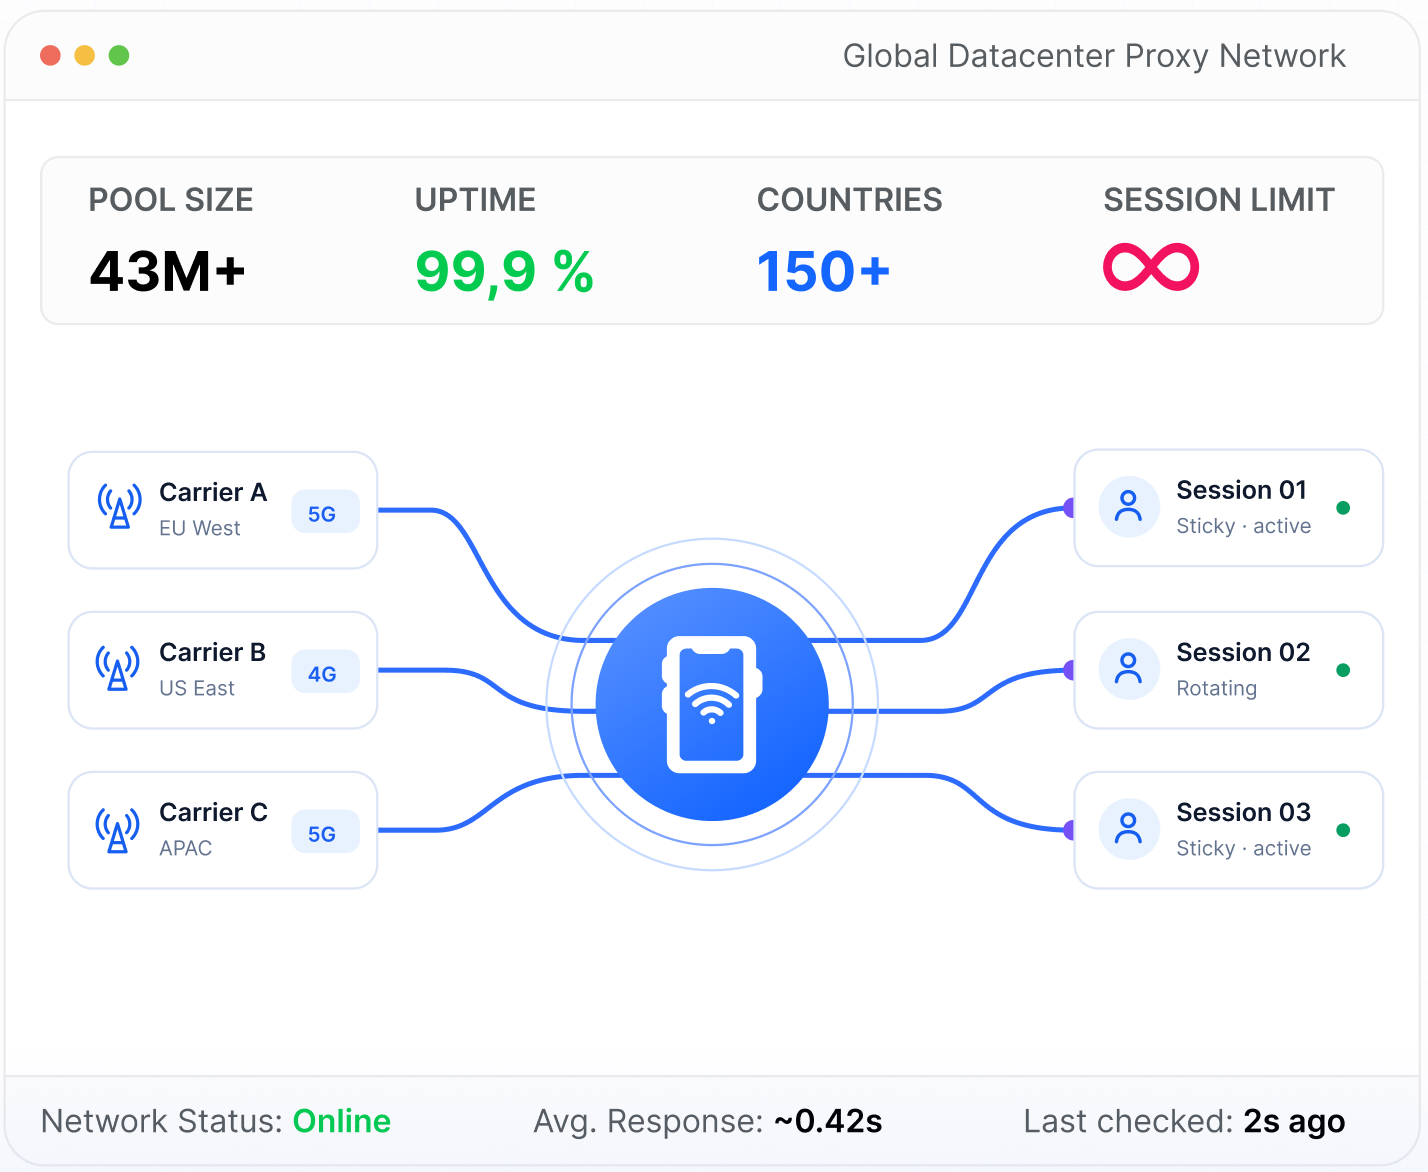
Task: Click the green status dot on Session 01
Action: tap(1343, 508)
